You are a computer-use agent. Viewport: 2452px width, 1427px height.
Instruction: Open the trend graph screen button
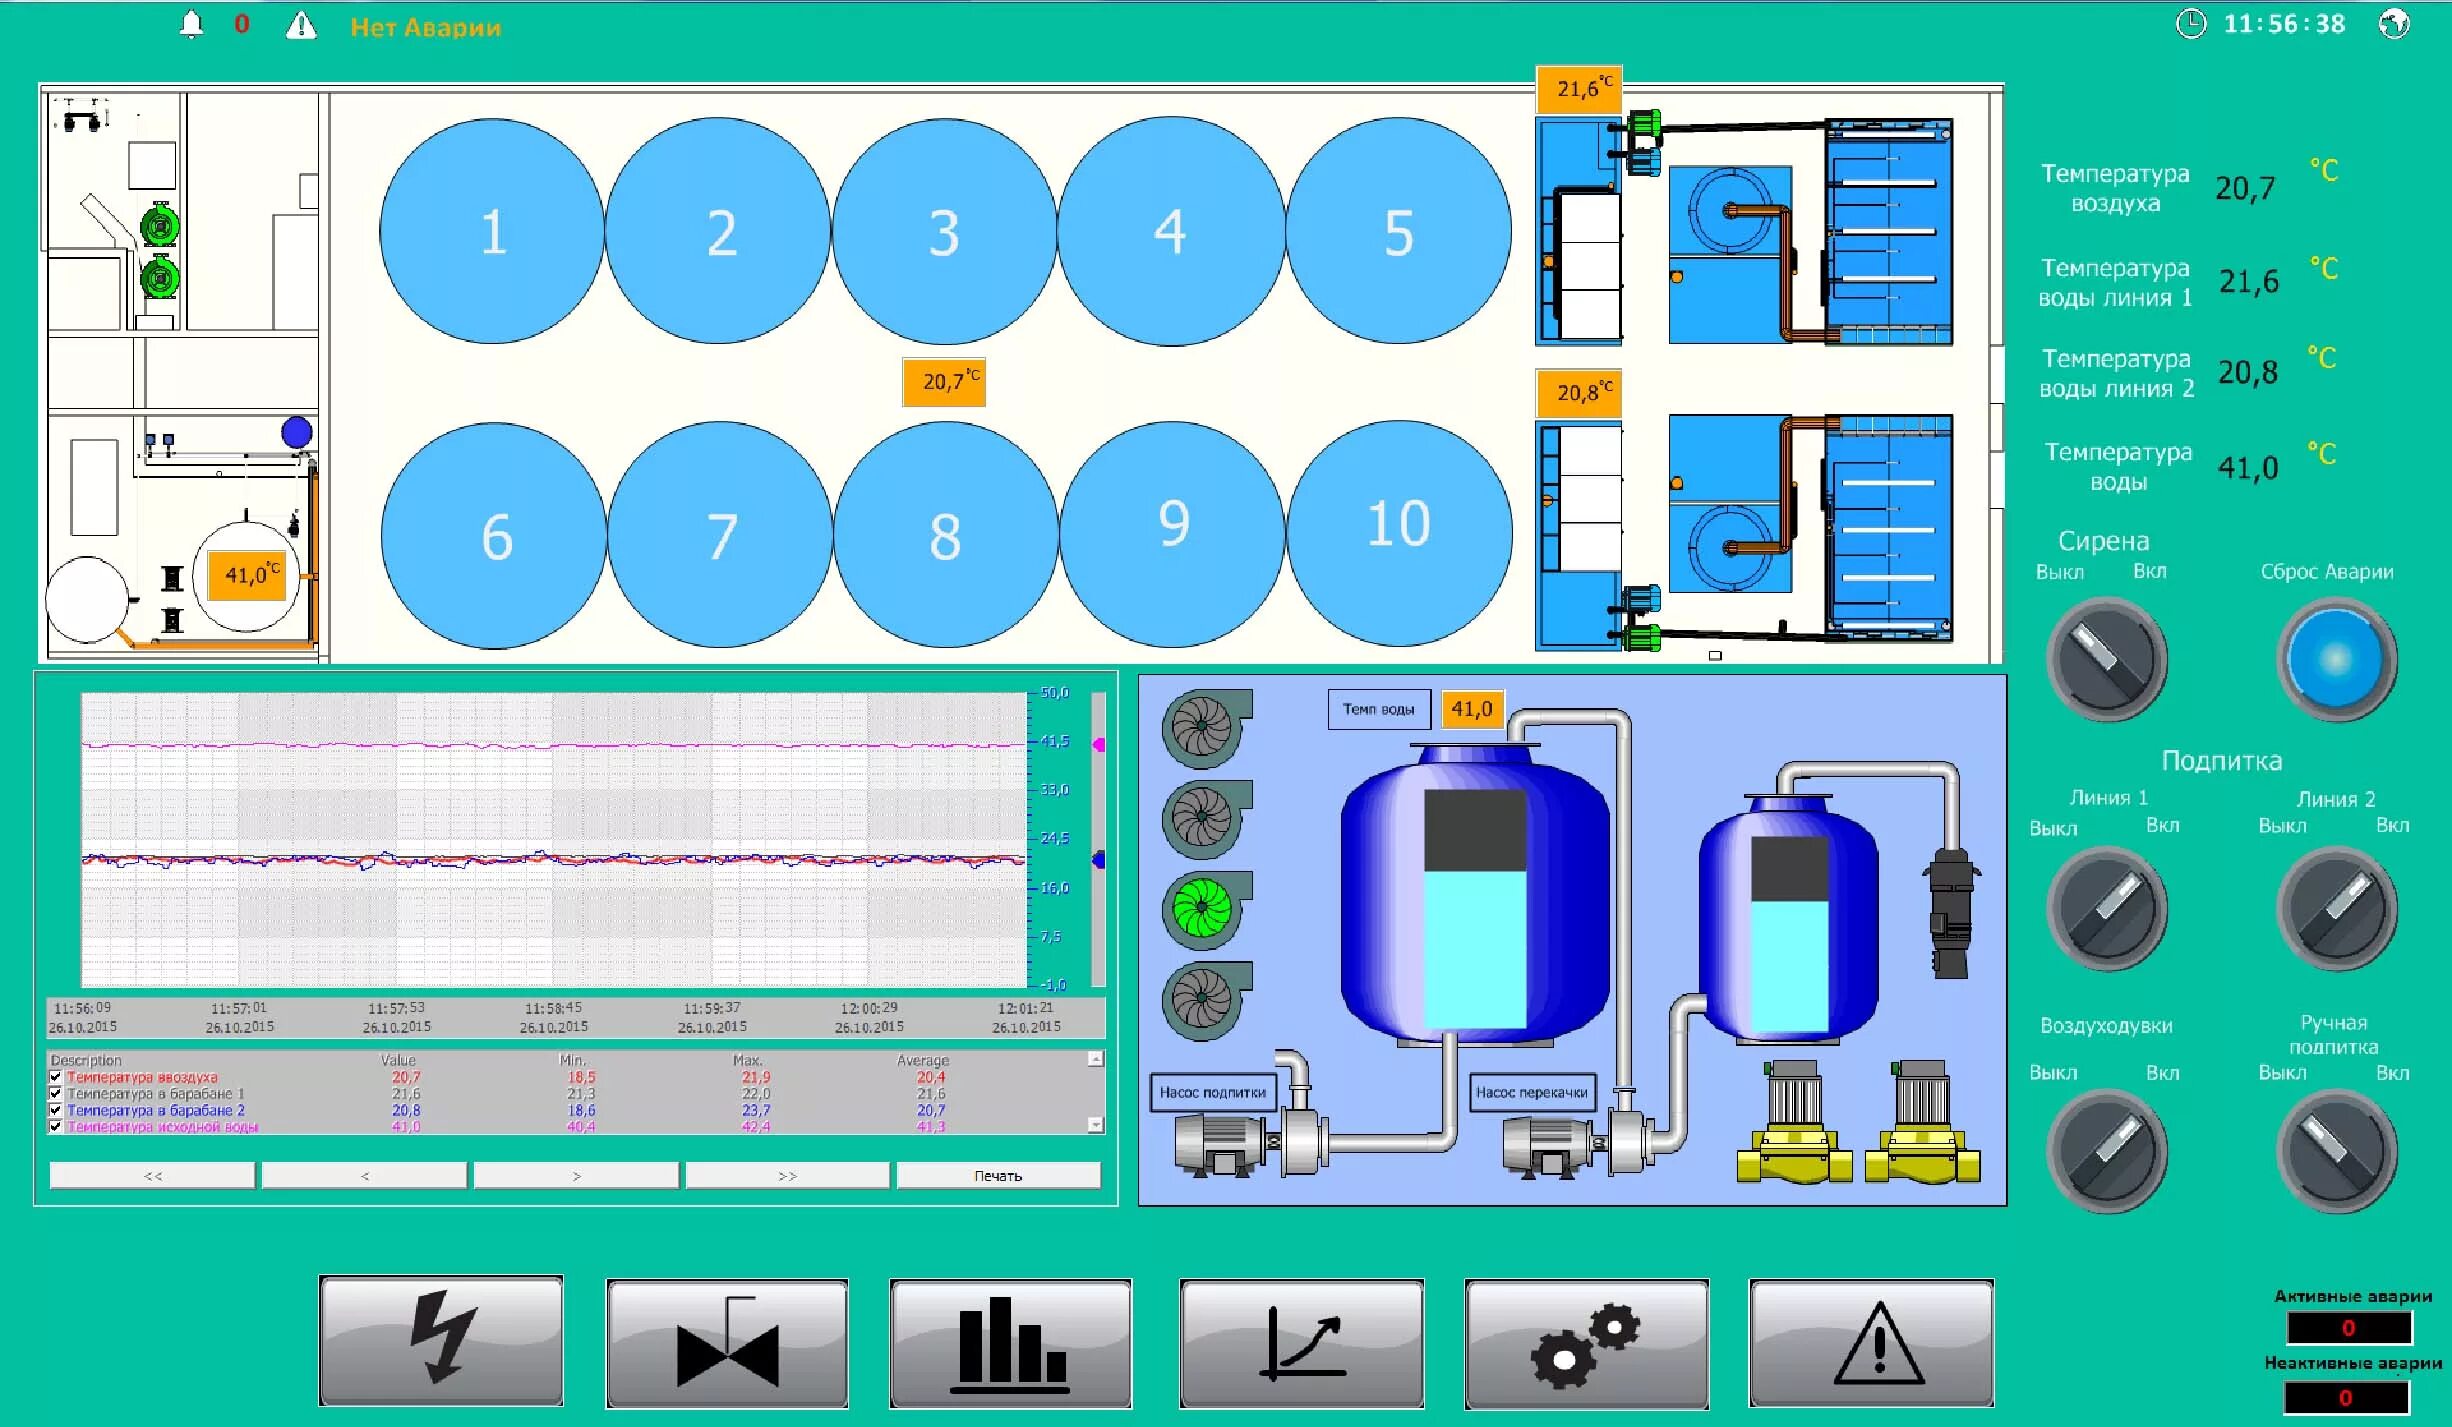[1301, 1343]
